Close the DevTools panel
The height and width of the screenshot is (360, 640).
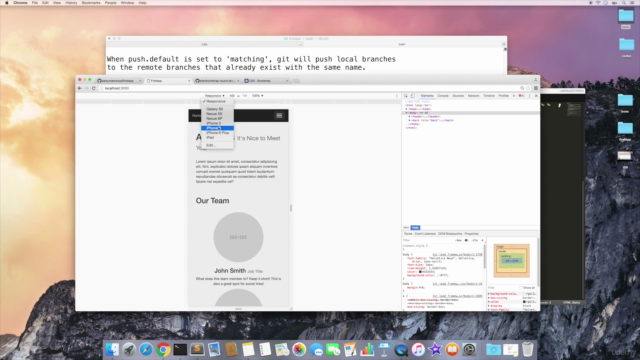click(x=536, y=96)
